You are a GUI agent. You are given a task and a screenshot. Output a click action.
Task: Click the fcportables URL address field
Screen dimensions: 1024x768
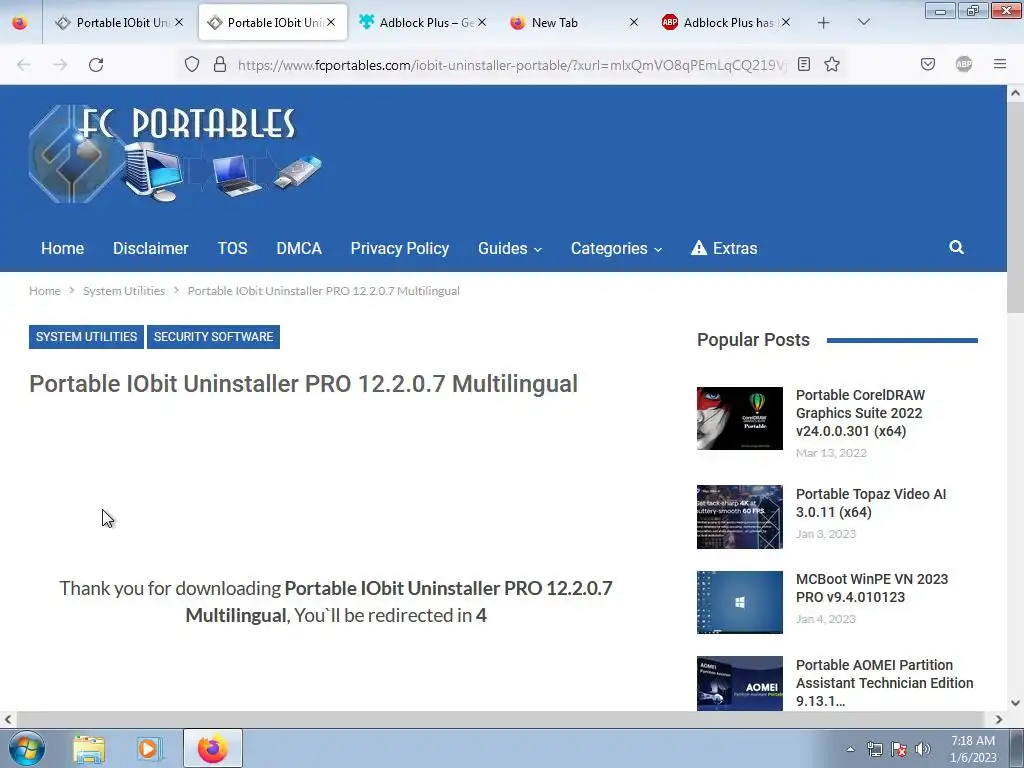(x=511, y=65)
